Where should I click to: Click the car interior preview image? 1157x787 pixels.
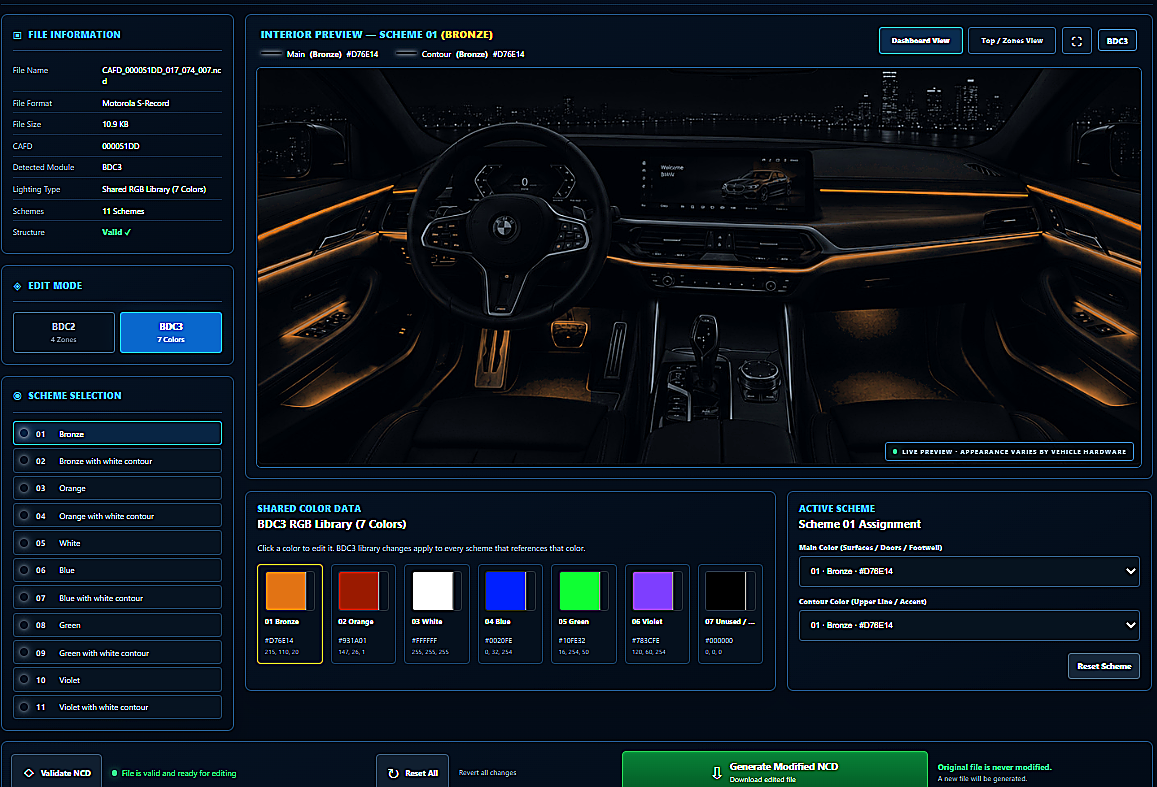(x=699, y=267)
